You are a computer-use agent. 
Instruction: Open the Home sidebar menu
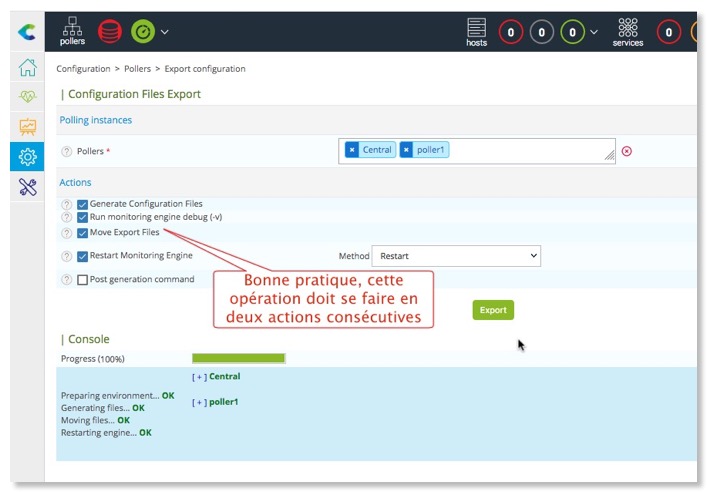[x=27, y=68]
